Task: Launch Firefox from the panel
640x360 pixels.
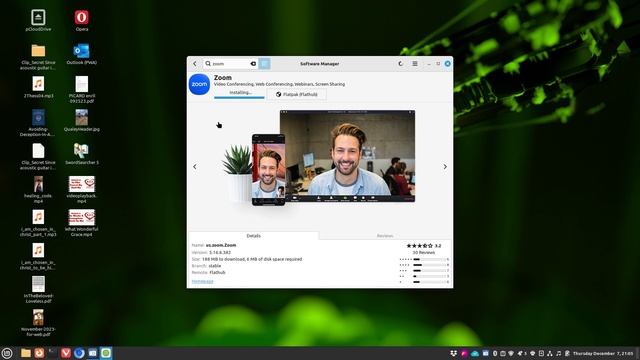Action: click(x=39, y=353)
